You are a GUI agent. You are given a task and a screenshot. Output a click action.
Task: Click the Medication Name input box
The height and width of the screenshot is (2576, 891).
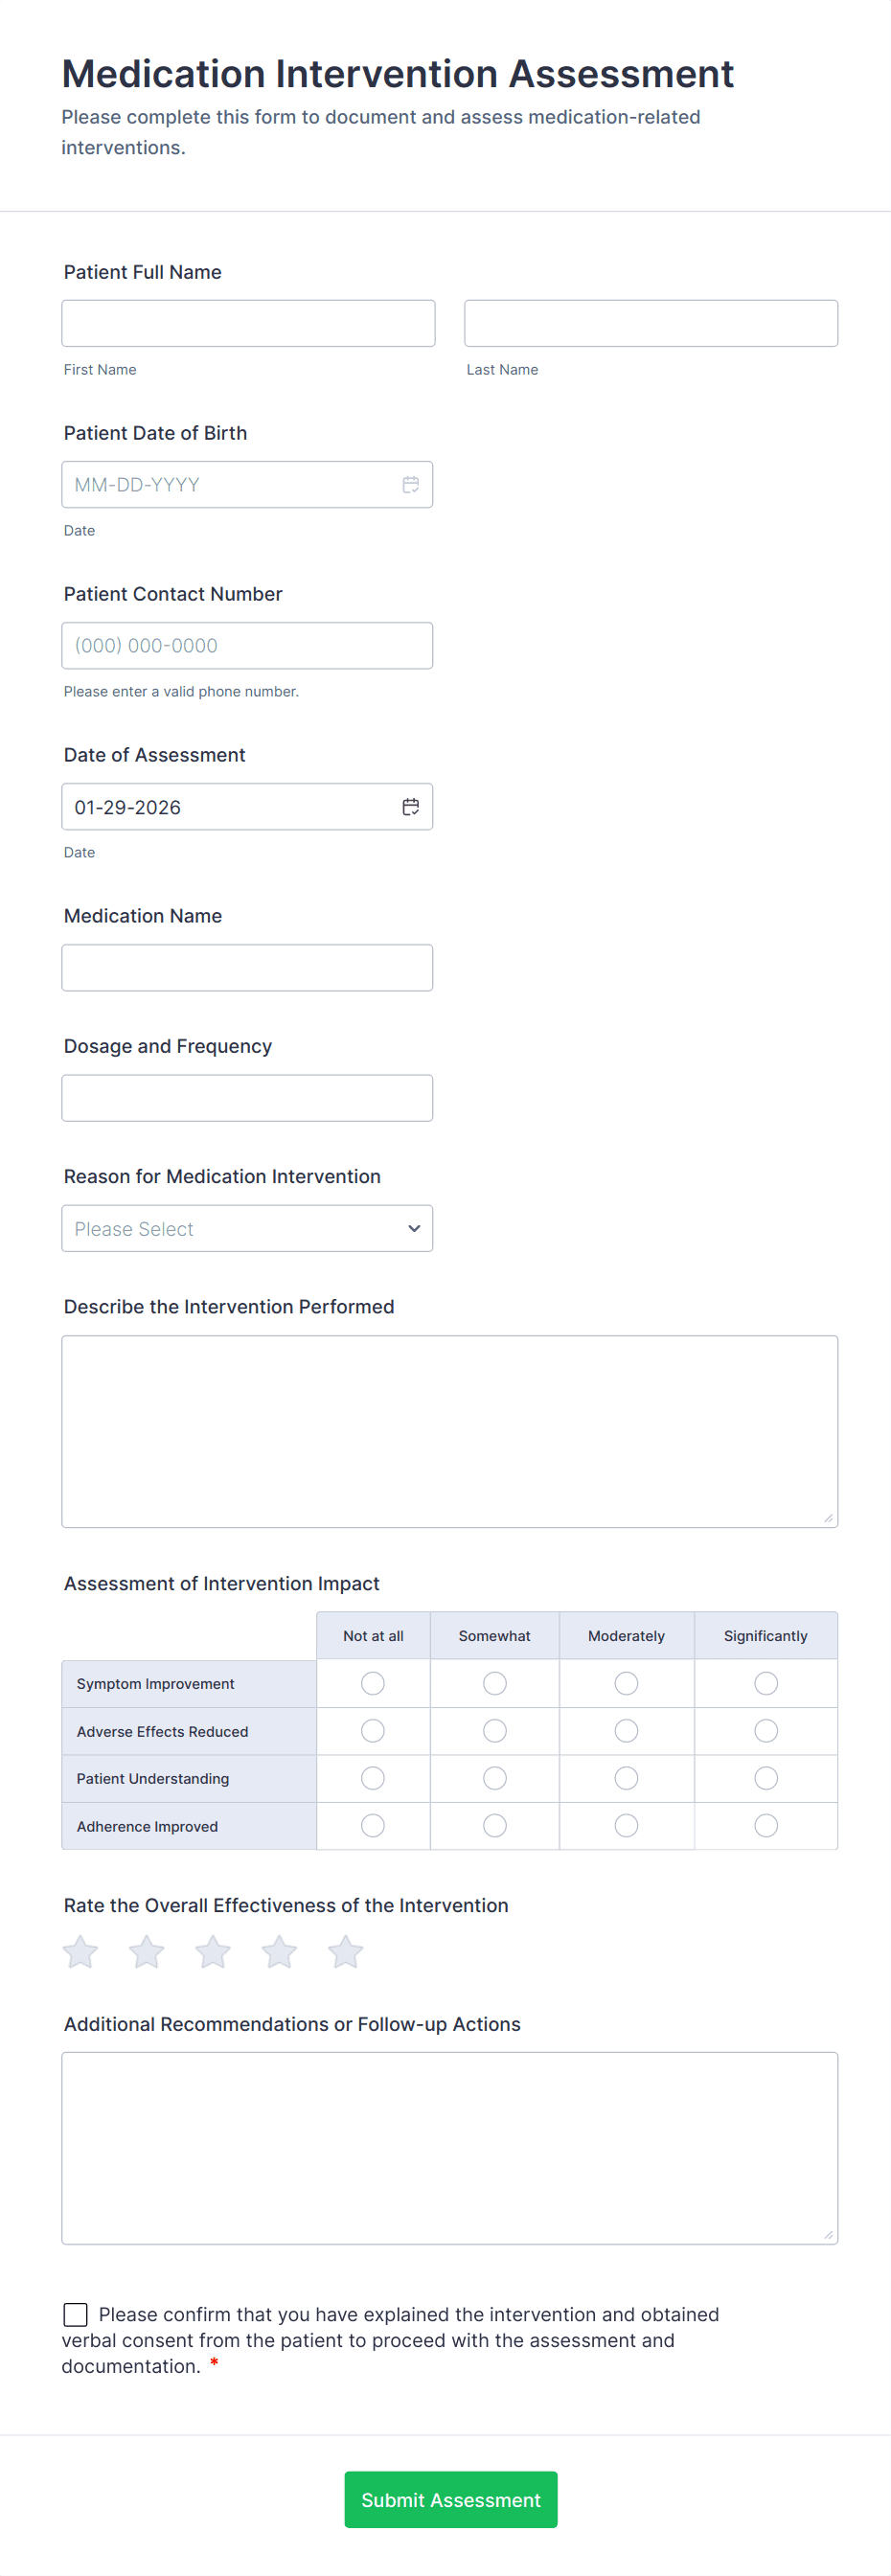[x=247, y=968]
